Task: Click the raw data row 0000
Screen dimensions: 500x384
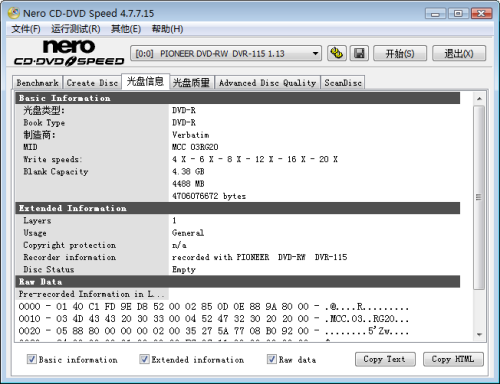Action: (213, 306)
